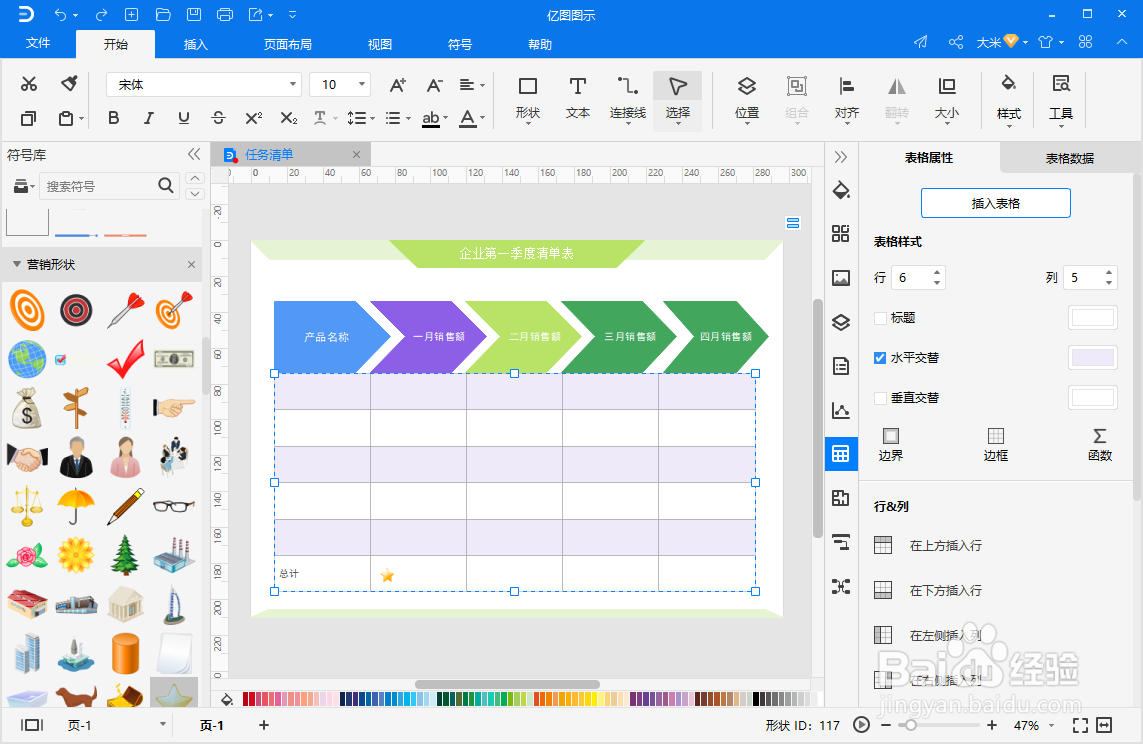The width and height of the screenshot is (1143, 744).
Task: Click the Border (边界) table icon
Action: (890, 445)
